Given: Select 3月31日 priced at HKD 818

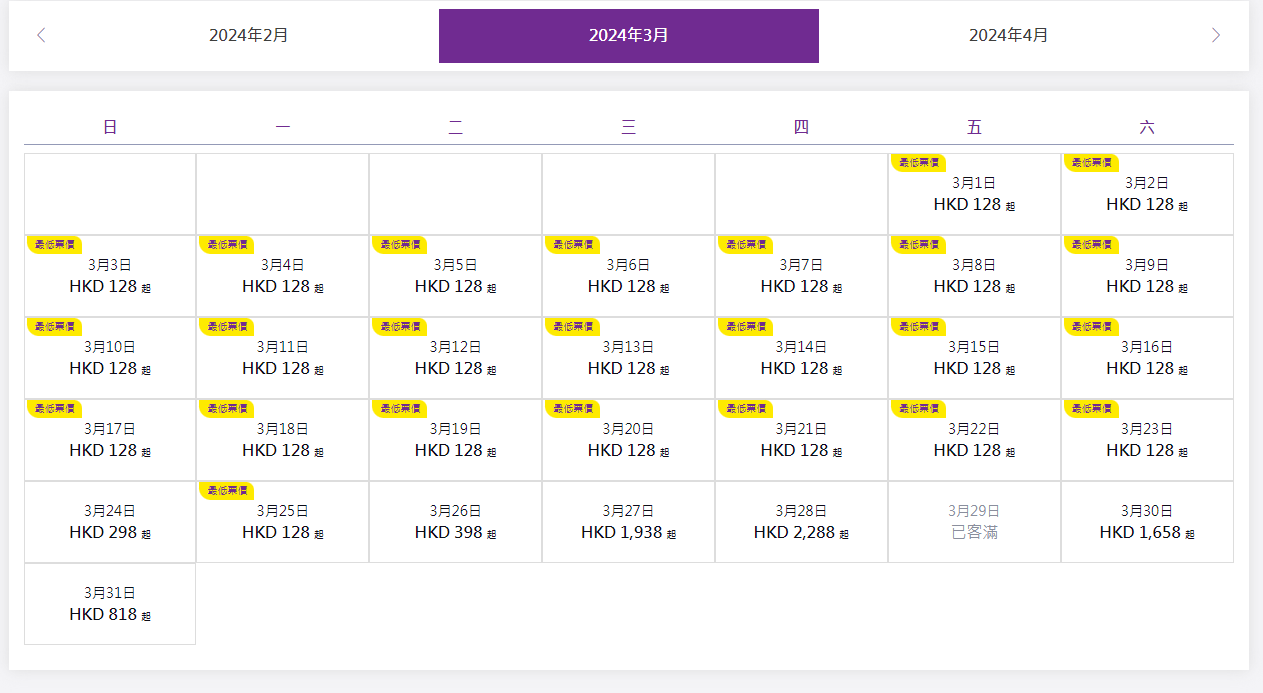Looking at the screenshot, I should (110, 604).
